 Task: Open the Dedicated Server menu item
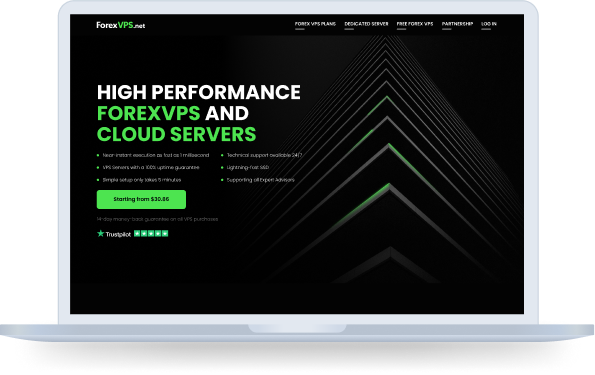[366, 24]
